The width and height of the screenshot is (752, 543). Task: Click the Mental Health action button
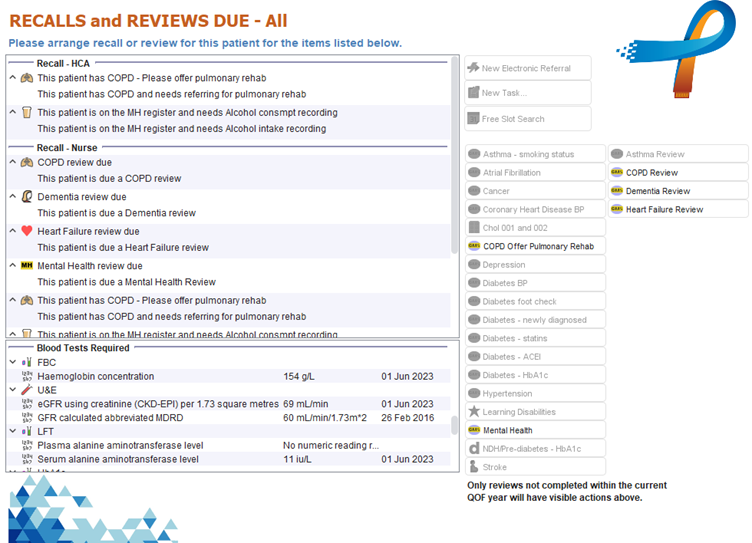535,430
